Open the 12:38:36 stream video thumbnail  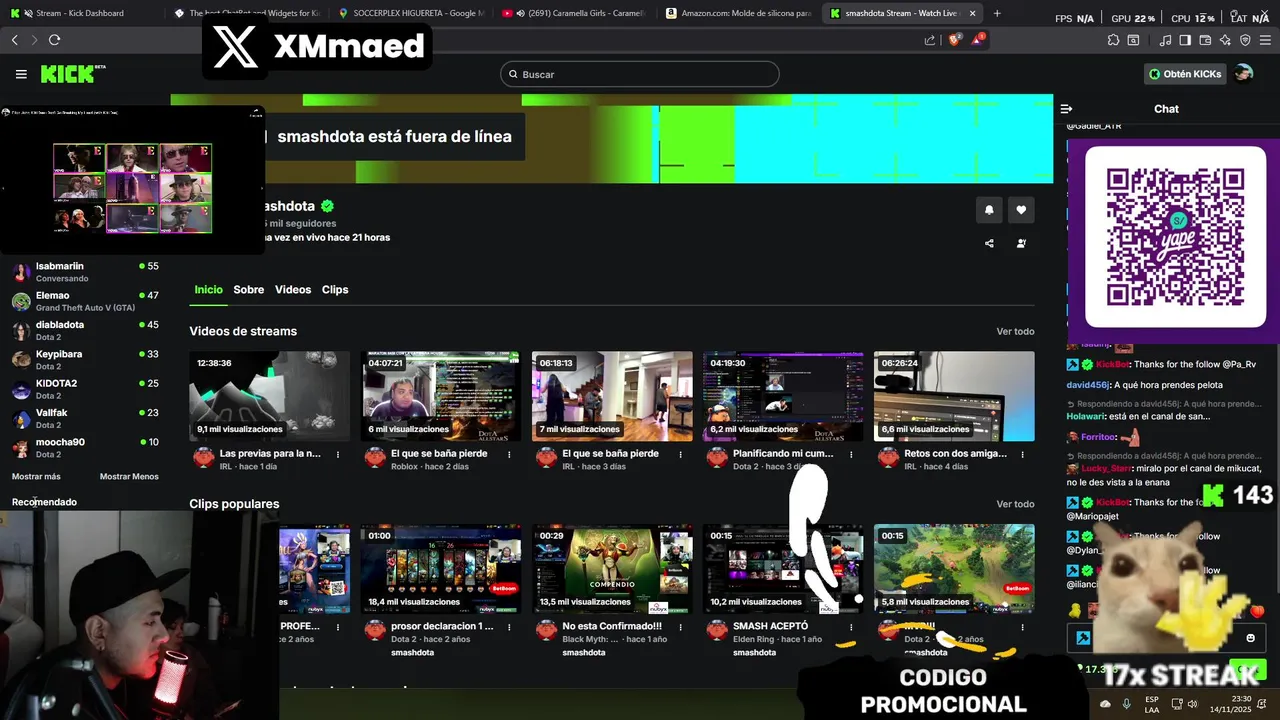tap(270, 396)
